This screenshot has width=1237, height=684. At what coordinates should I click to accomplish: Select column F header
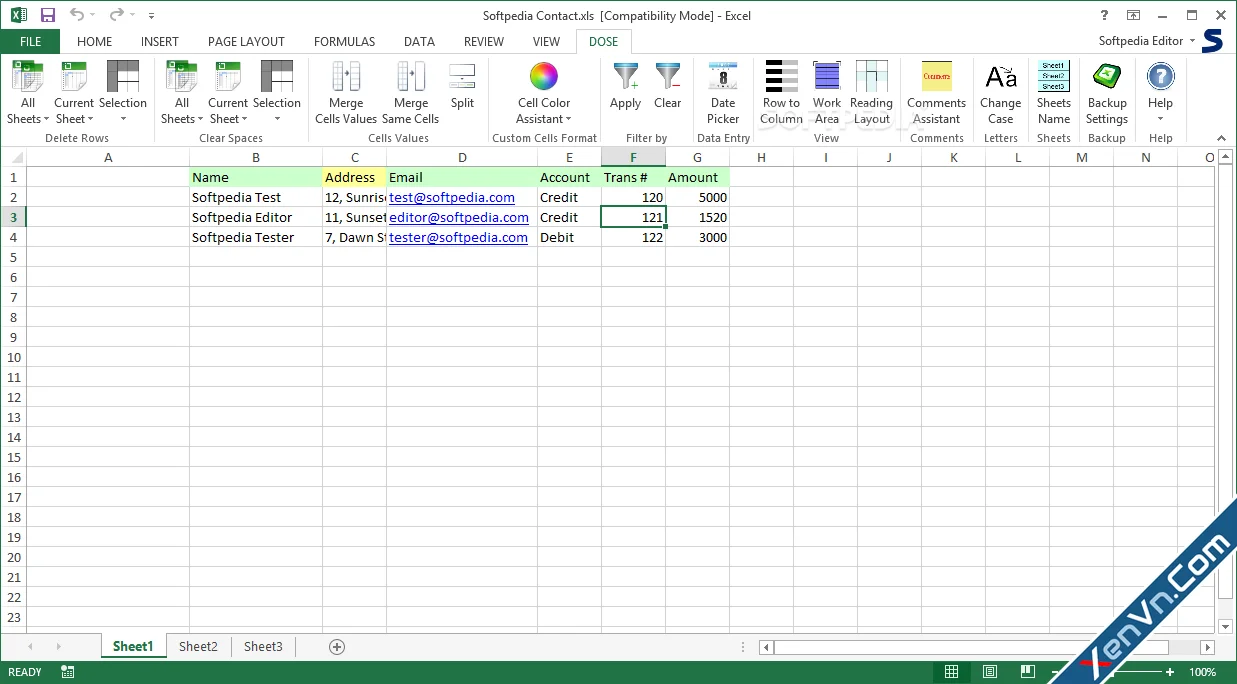coord(633,157)
